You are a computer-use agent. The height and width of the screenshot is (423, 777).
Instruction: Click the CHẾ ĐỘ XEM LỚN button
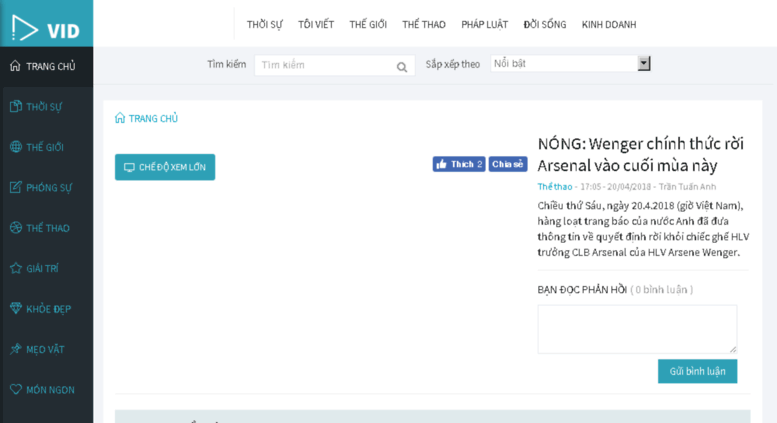point(165,167)
